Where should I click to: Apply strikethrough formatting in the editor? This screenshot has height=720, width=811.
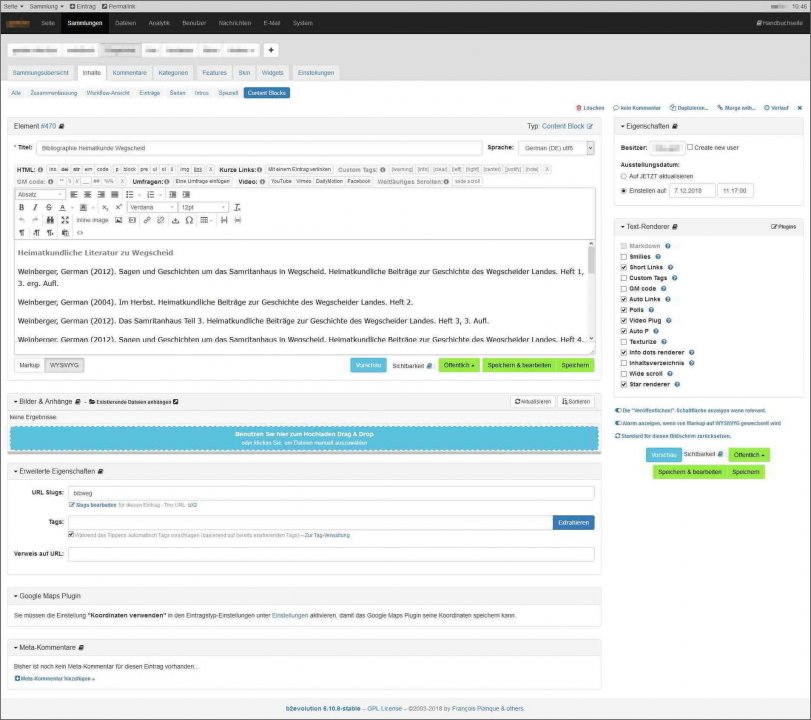(49, 207)
